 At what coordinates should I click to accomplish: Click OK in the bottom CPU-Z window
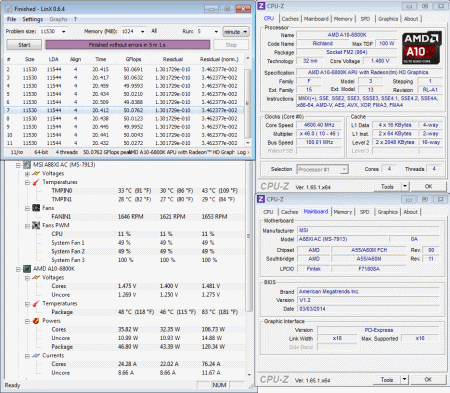point(428,379)
